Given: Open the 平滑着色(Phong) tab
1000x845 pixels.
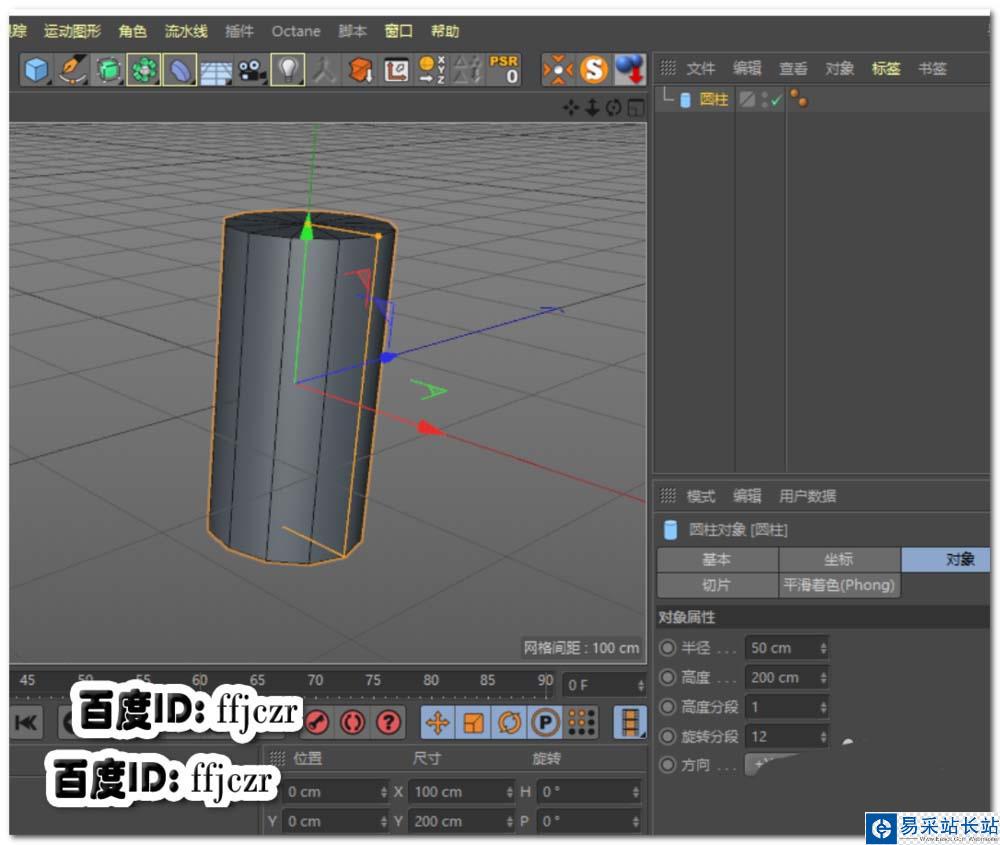Looking at the screenshot, I should coord(839,585).
